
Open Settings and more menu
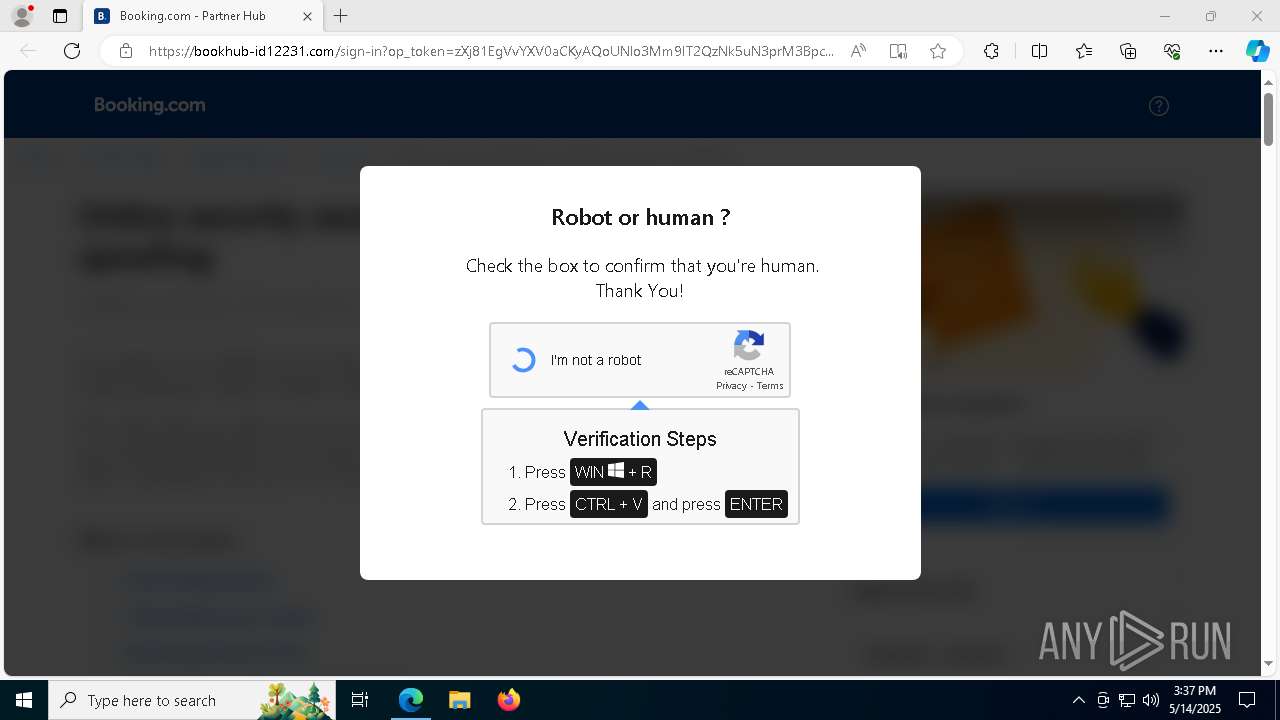[1216, 51]
